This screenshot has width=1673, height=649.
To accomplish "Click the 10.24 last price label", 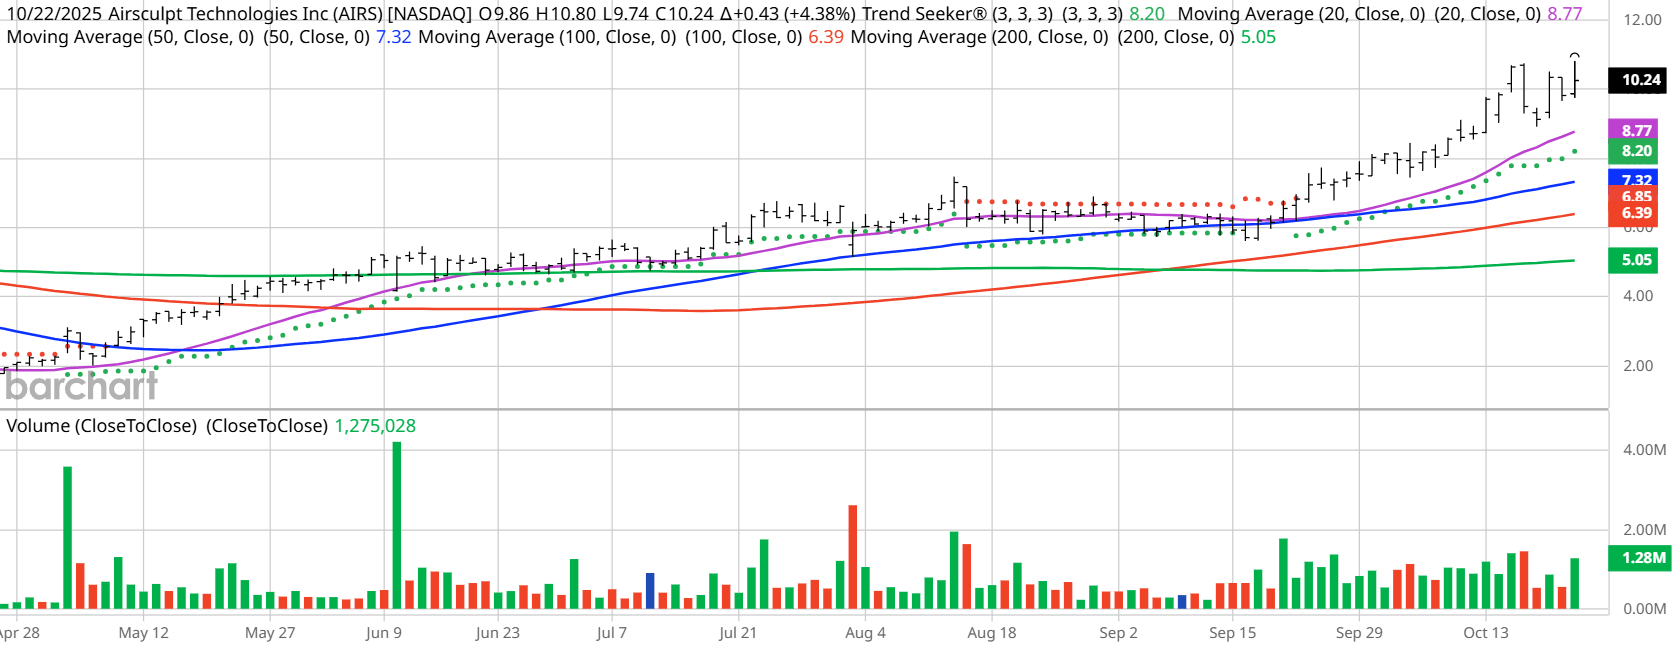I will (x=1637, y=80).
